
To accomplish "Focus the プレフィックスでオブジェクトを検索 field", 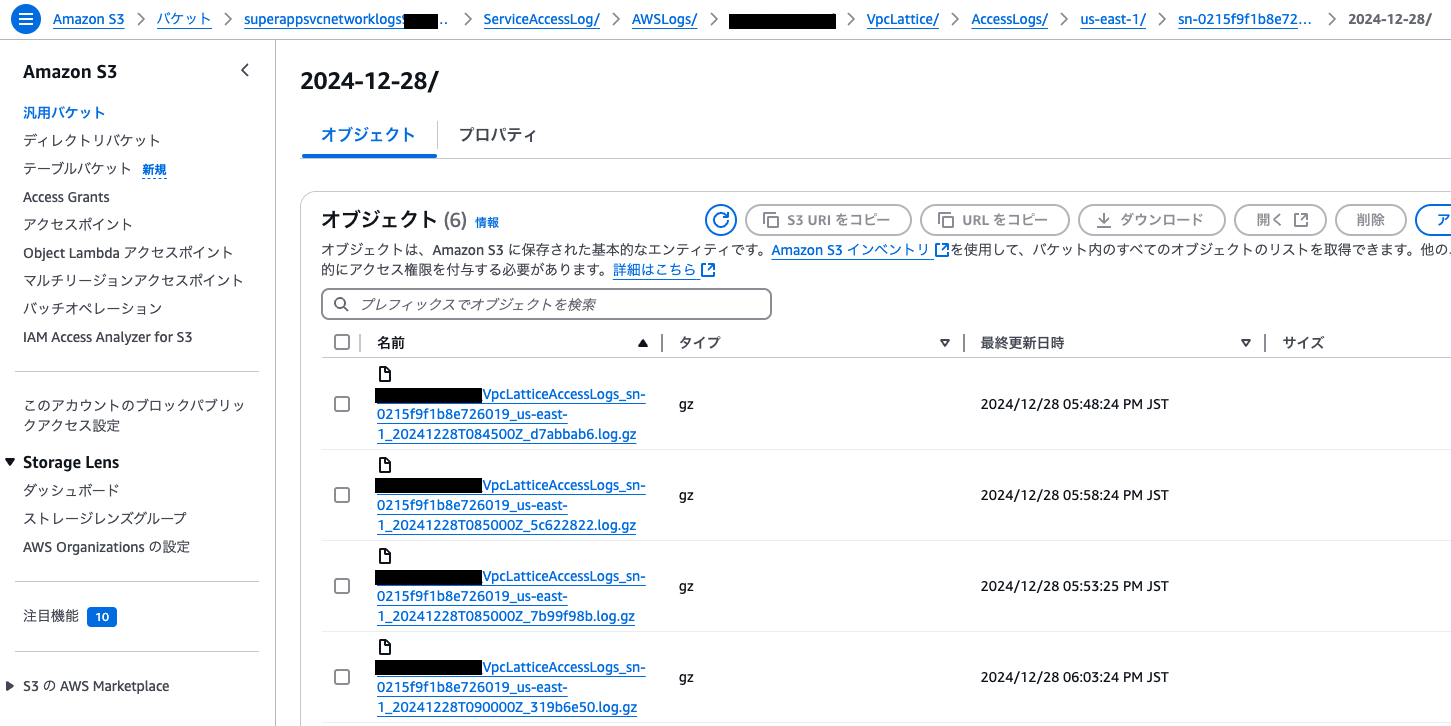I will pos(546,304).
